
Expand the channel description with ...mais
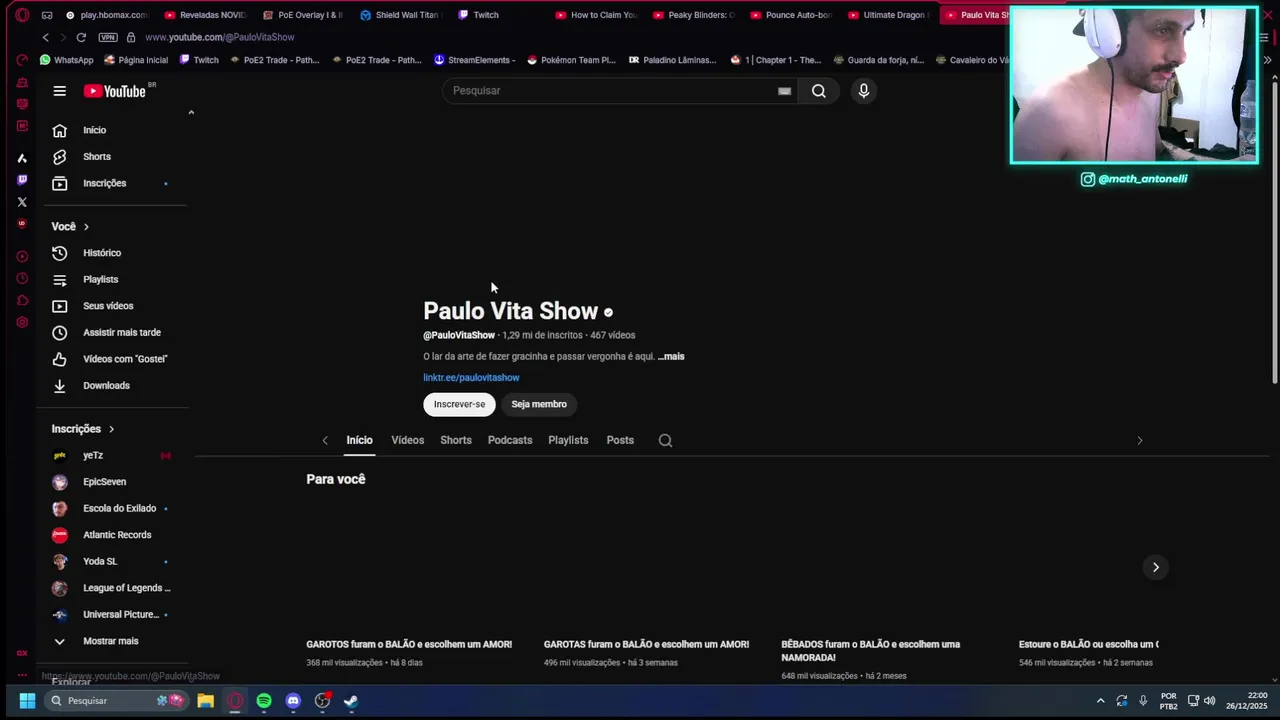pyautogui.click(x=671, y=356)
